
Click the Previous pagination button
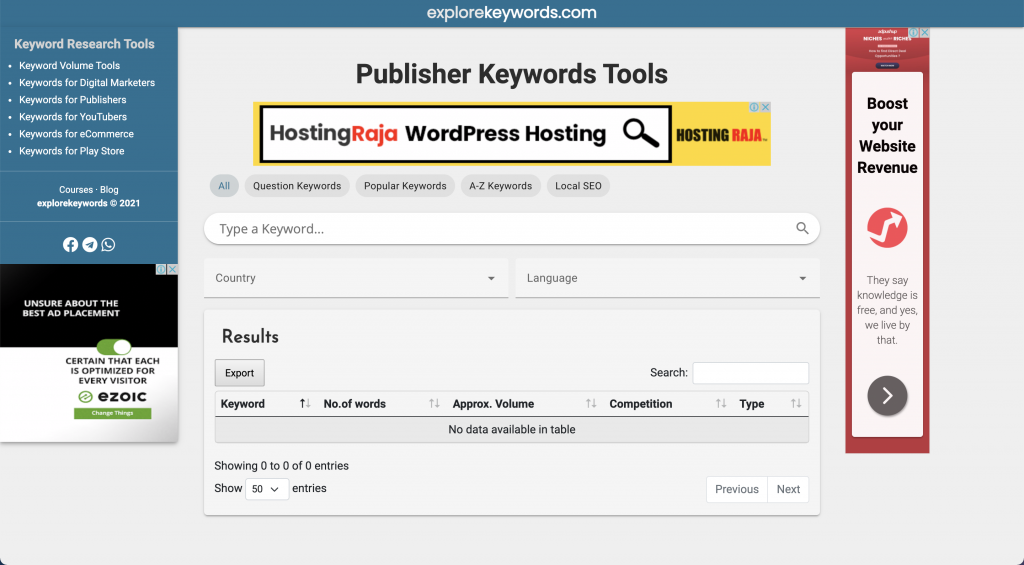point(737,489)
